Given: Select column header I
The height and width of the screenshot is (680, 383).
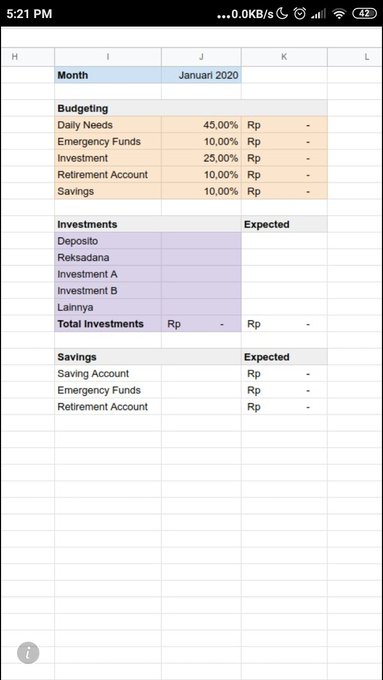Looking at the screenshot, I should click(x=108, y=57).
